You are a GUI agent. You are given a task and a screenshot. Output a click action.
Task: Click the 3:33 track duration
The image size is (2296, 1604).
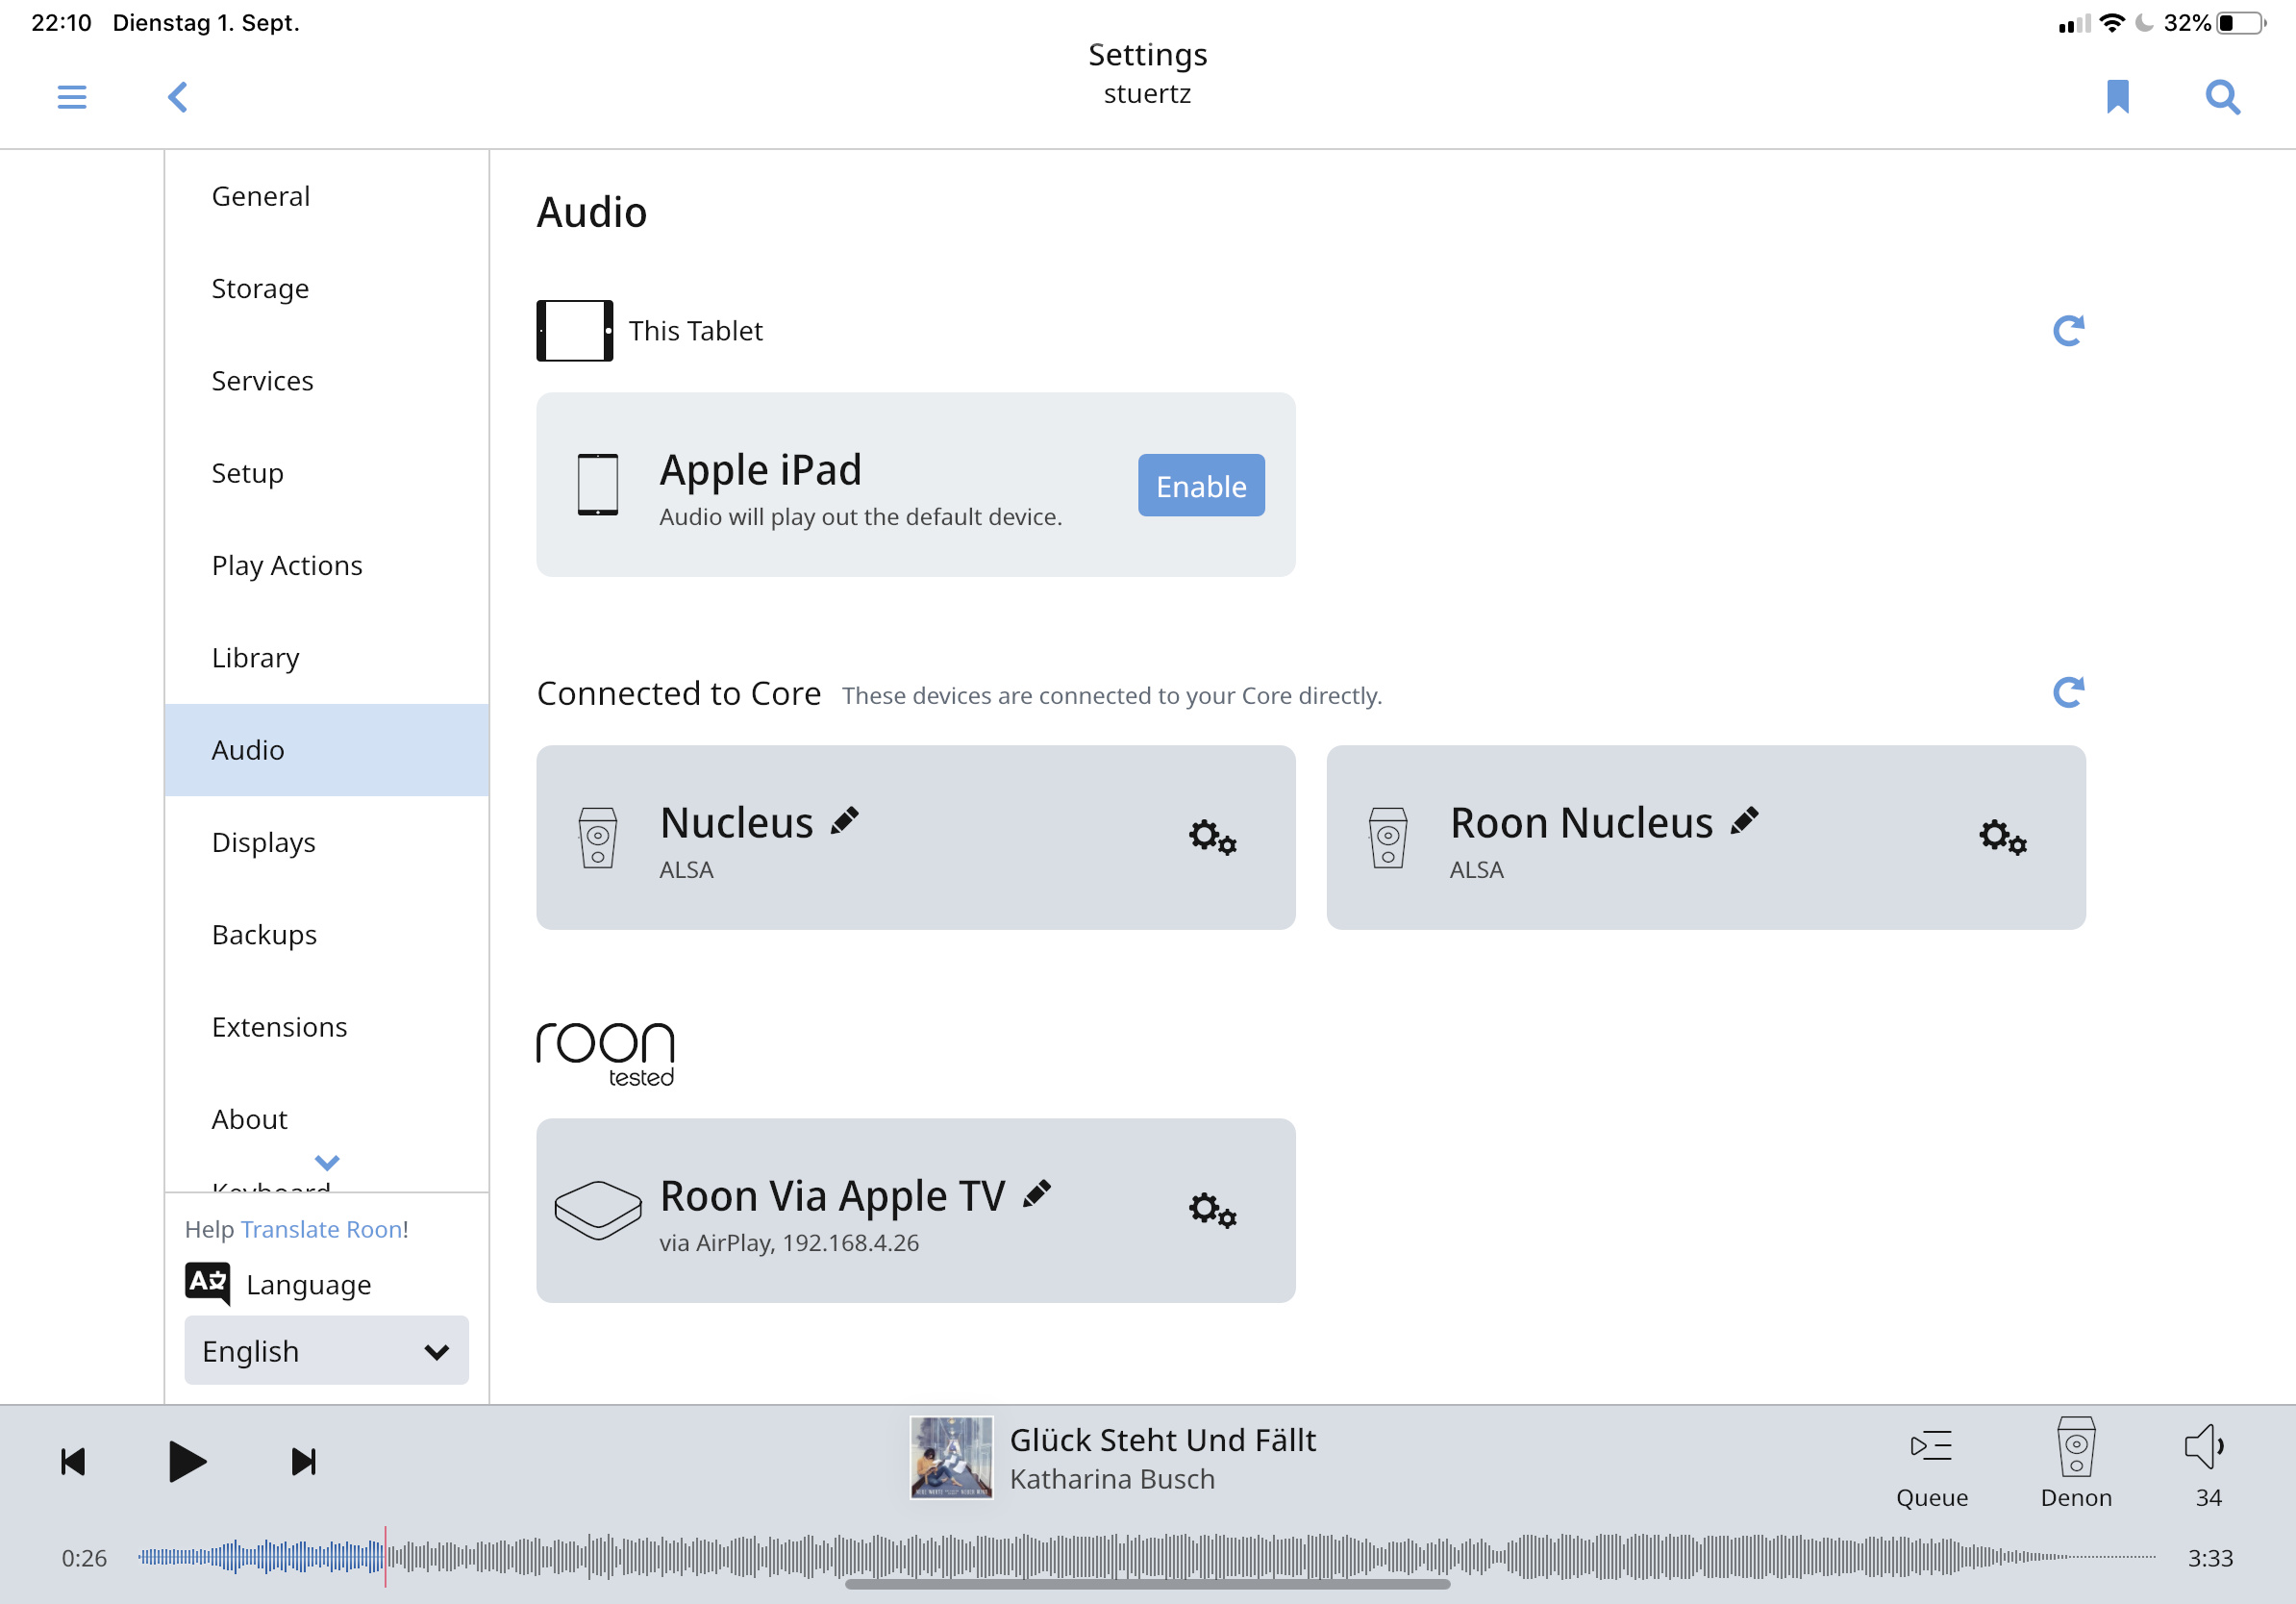click(2210, 1558)
